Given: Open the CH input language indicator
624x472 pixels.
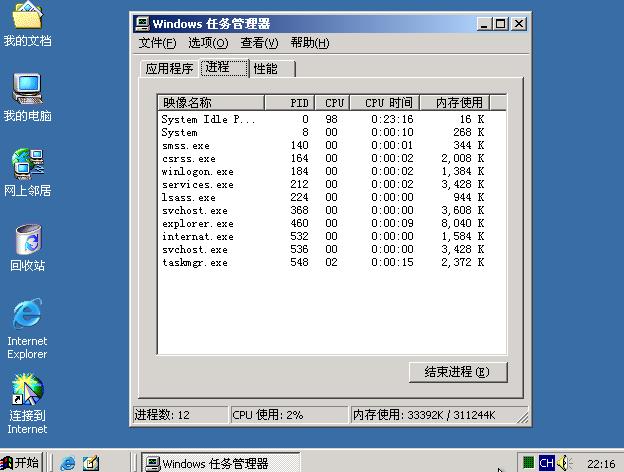Looking at the screenshot, I should 546,462.
